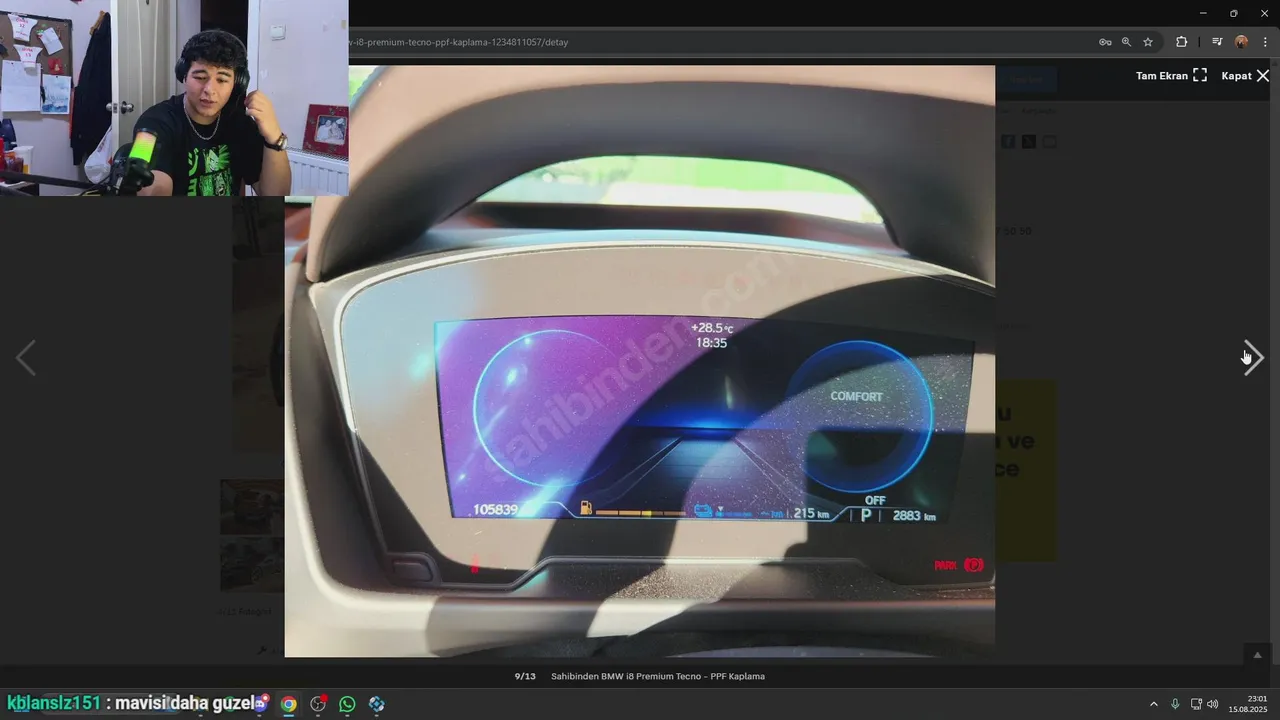Open Google Chrome from the taskbar
Screen dimensions: 1280x720
pos(288,704)
